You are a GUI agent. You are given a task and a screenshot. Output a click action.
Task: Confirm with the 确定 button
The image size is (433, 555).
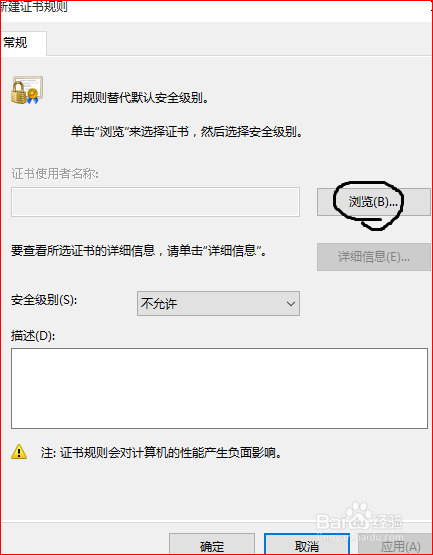(x=212, y=546)
